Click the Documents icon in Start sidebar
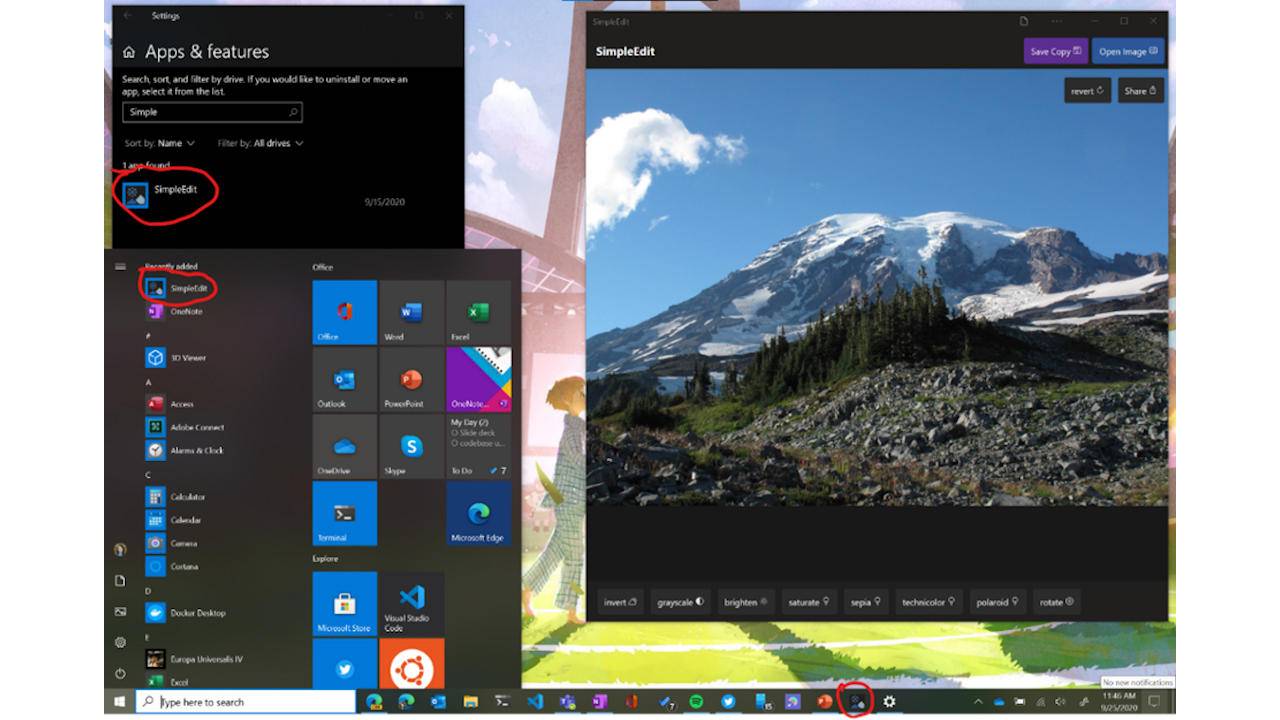Screen dimensions: 1280x720 (120, 580)
